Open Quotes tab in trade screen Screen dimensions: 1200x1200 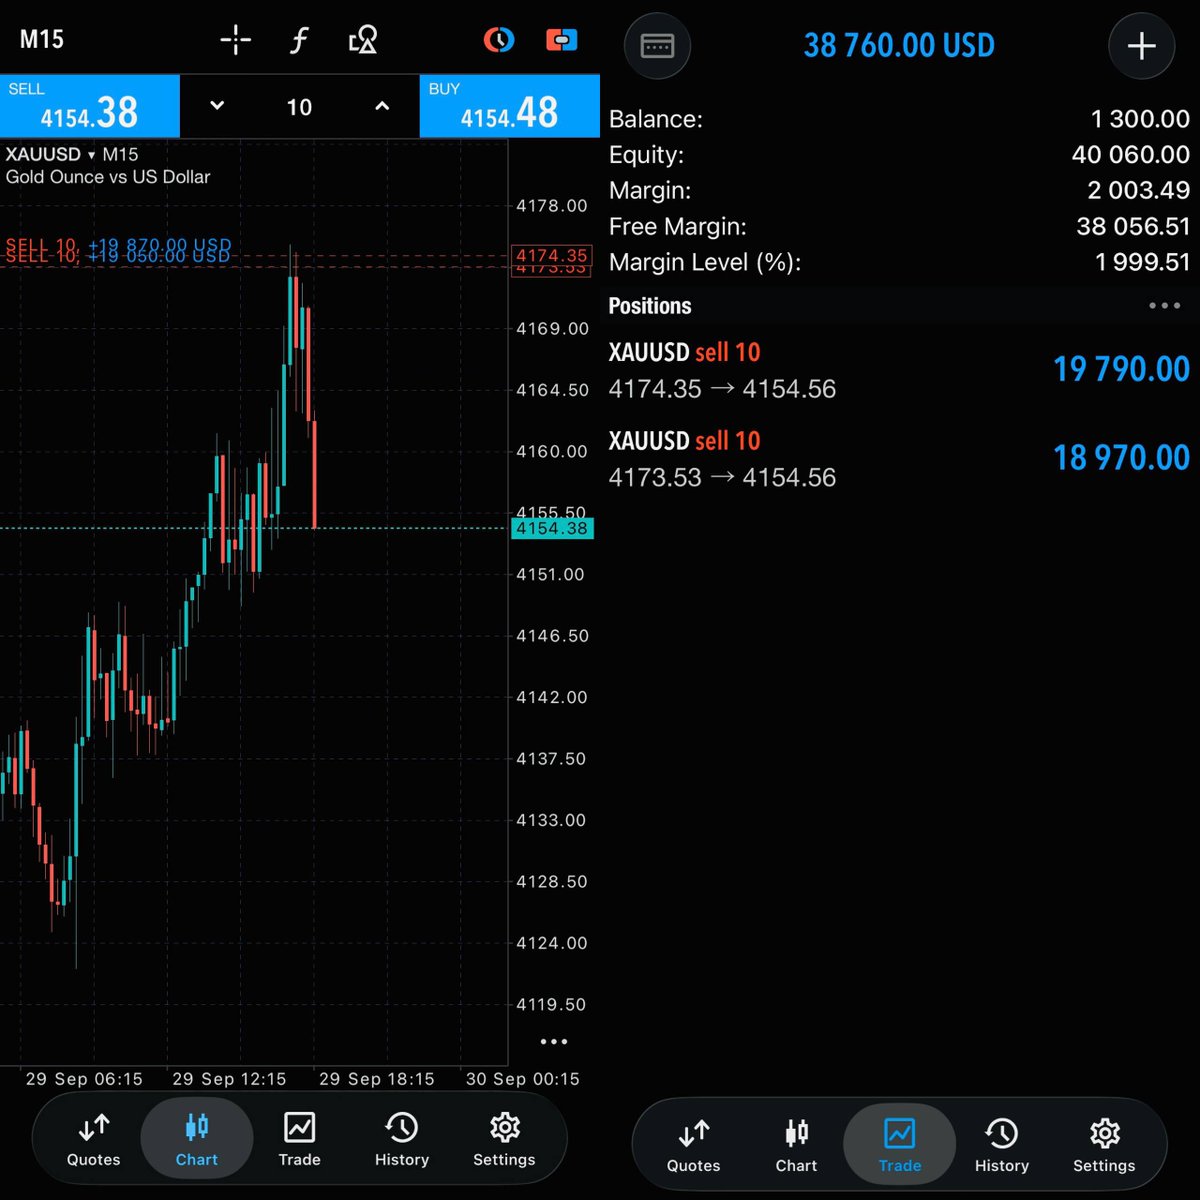[693, 1147]
